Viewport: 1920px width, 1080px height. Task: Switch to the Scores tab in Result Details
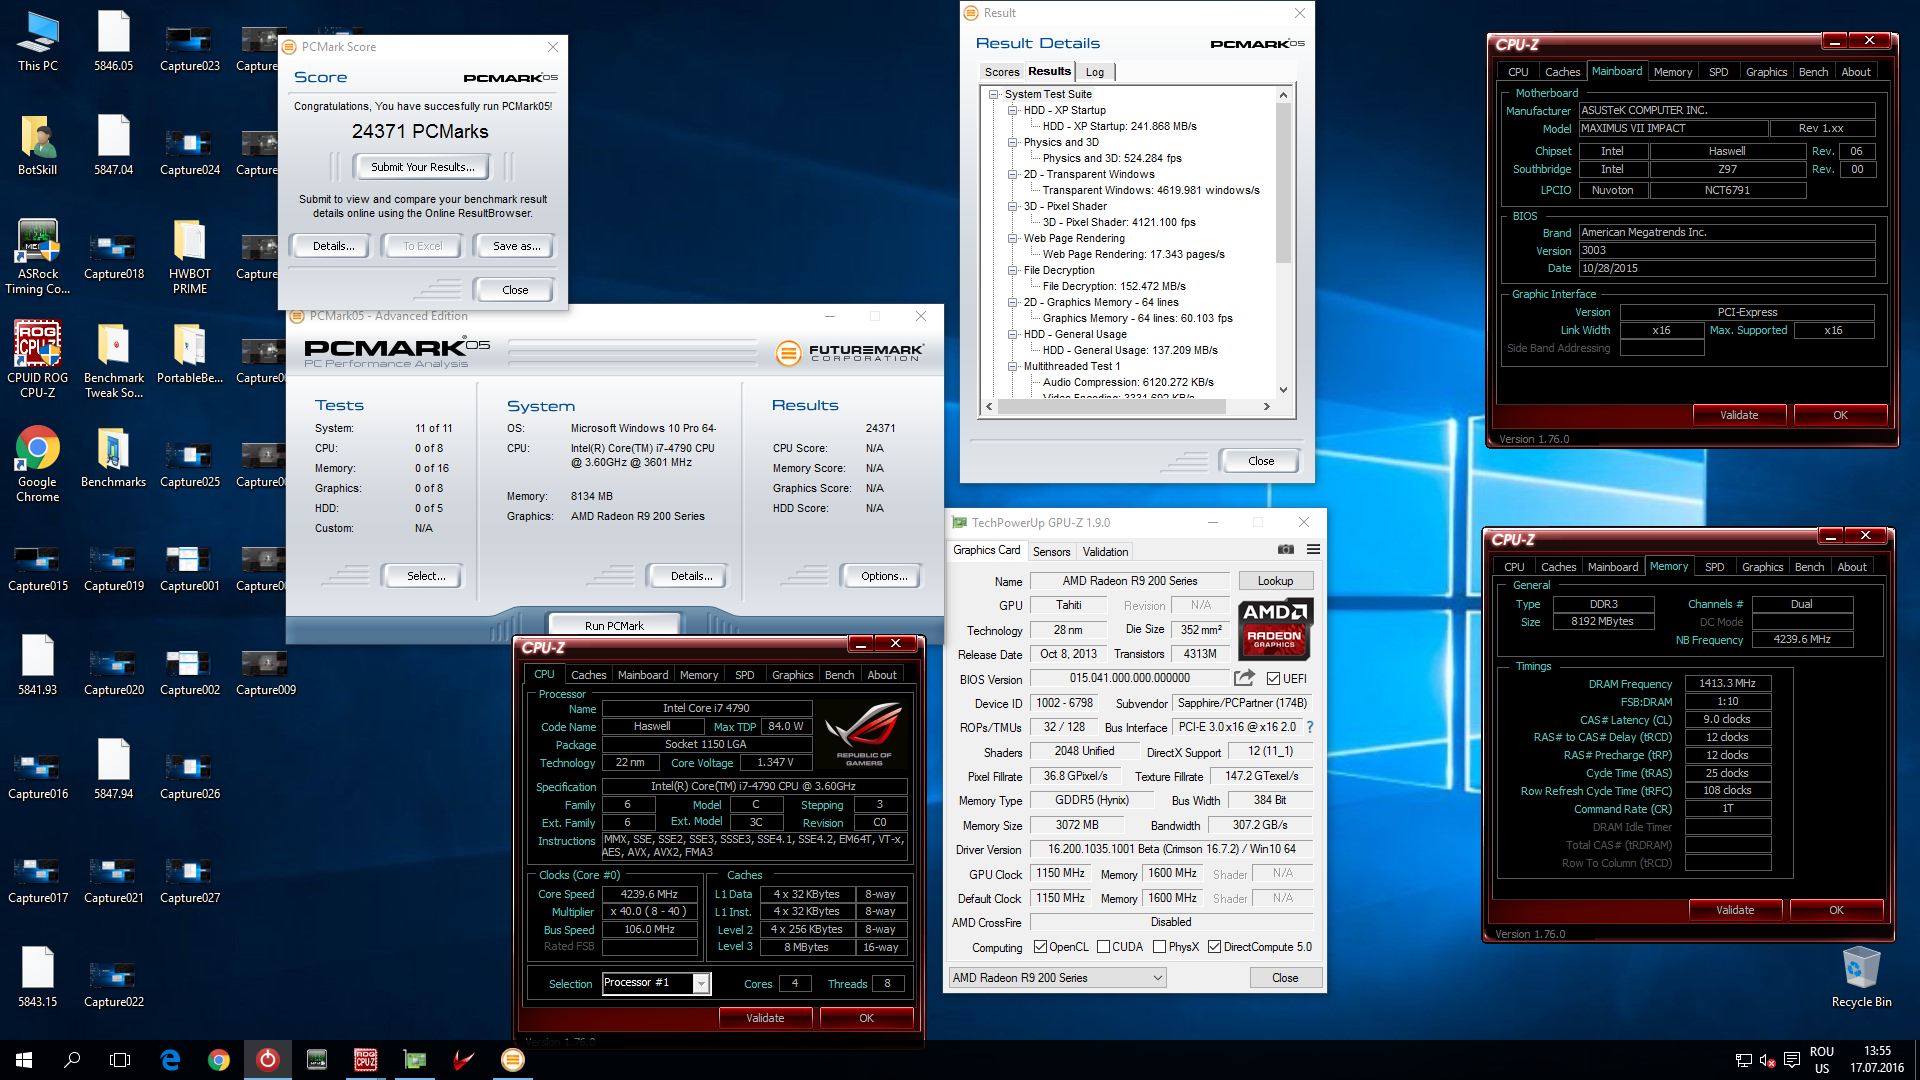tap(1001, 72)
